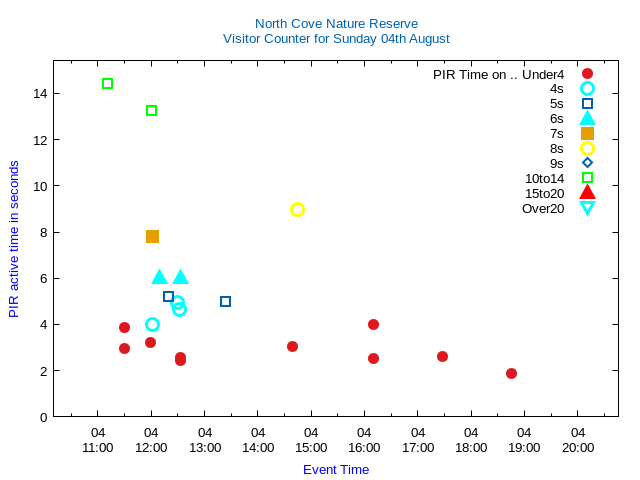Click the blue square legend marker for 5s
This screenshot has width=640, height=480.
[587, 104]
